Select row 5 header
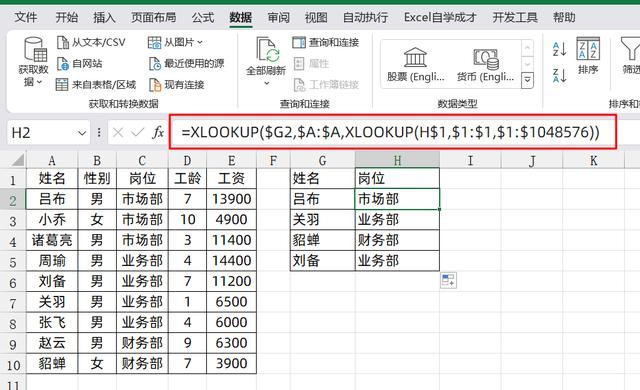640x390 pixels. 13,261
